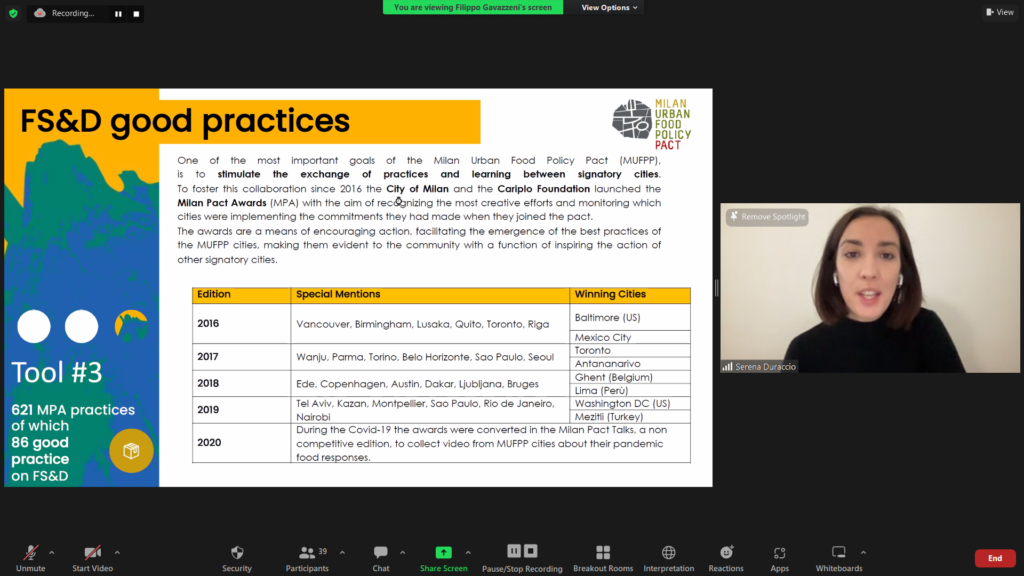Open Zoom Apps
This screenshot has width=1024, height=576.
(x=779, y=553)
